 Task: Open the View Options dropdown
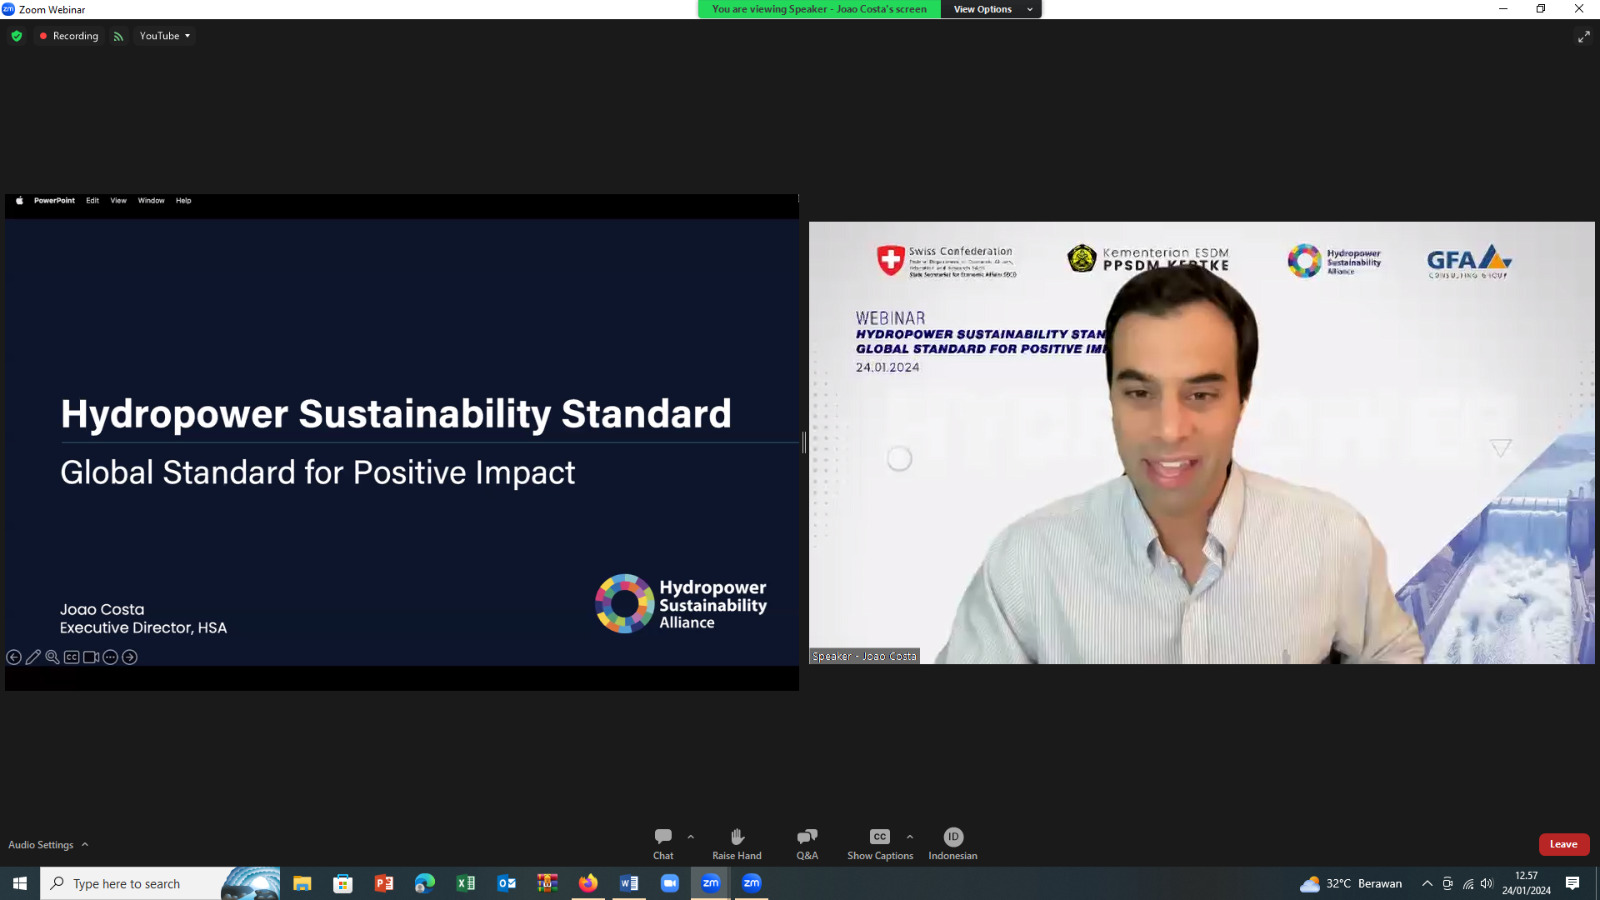tap(992, 9)
